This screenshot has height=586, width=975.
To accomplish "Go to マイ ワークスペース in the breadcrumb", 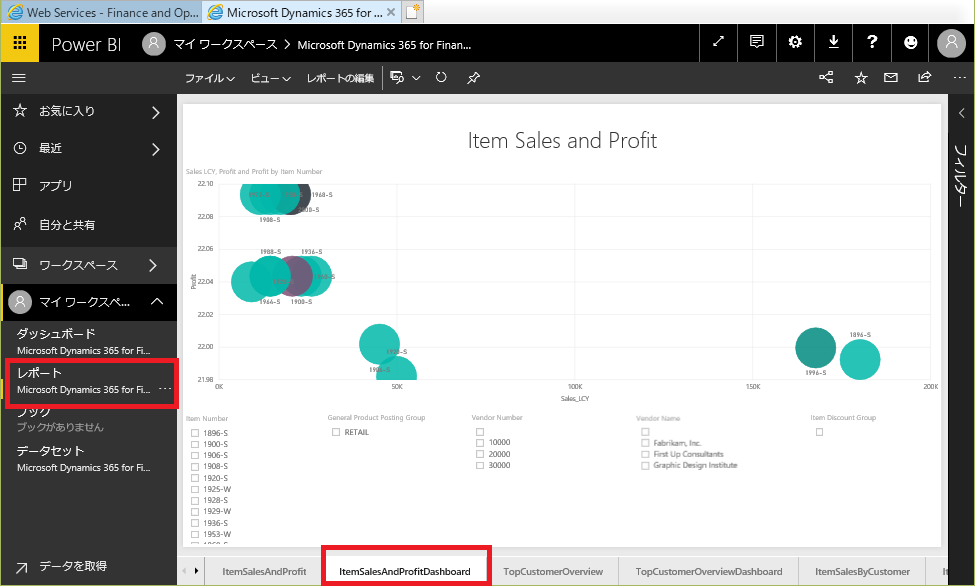I will [x=225, y=44].
